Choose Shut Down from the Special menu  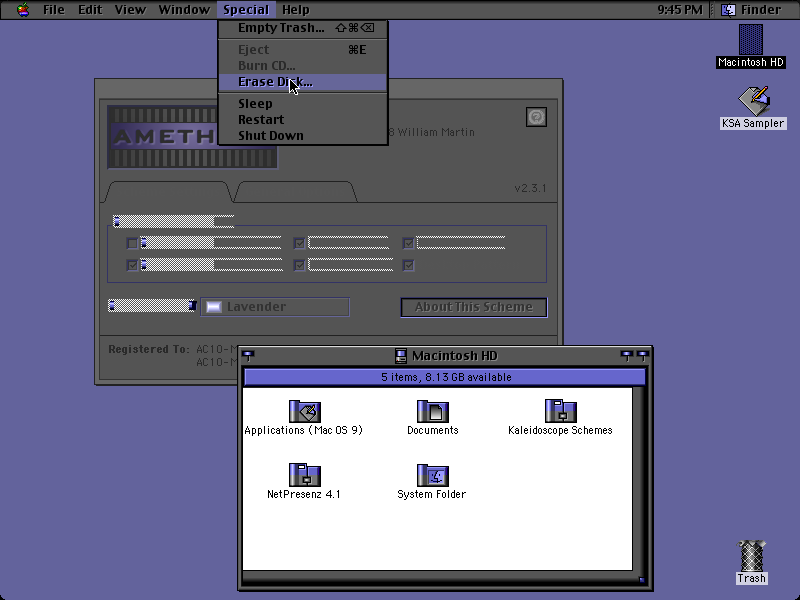pyautogui.click(x=303, y=136)
